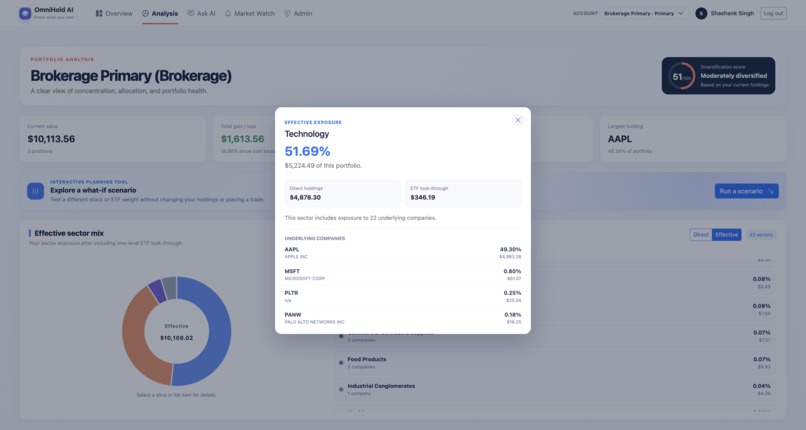
Task: Select the purple donut chart slice
Action: coord(157,290)
